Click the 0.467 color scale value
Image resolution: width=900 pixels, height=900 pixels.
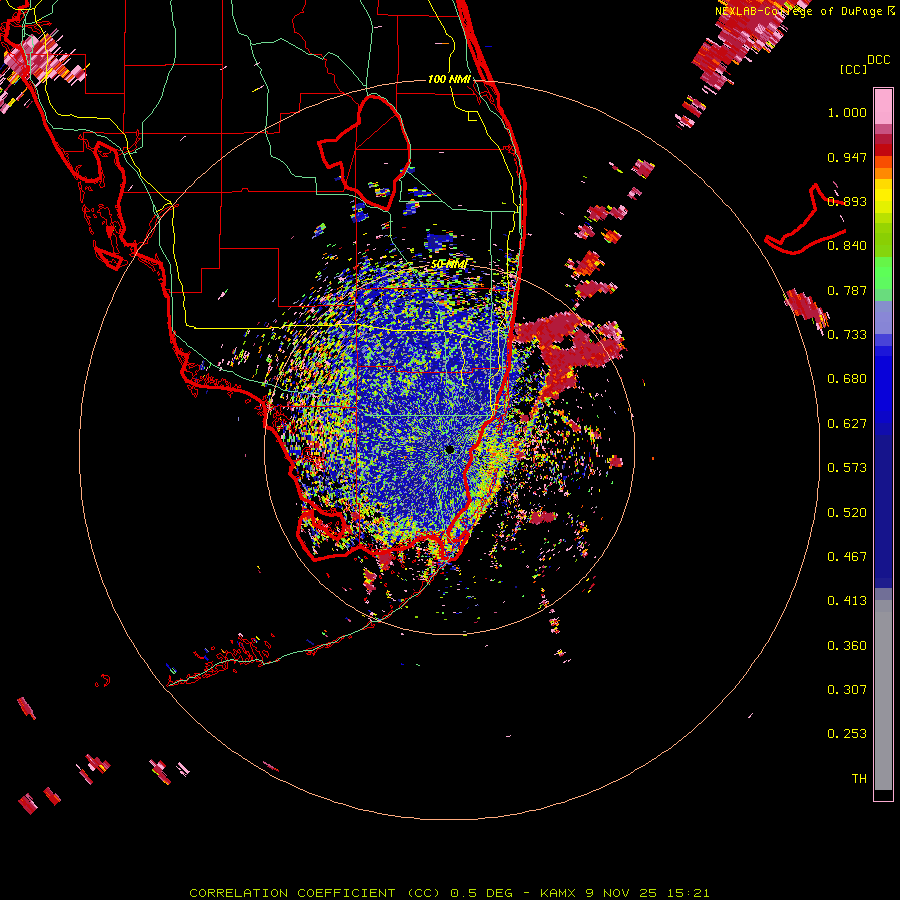click(847, 557)
